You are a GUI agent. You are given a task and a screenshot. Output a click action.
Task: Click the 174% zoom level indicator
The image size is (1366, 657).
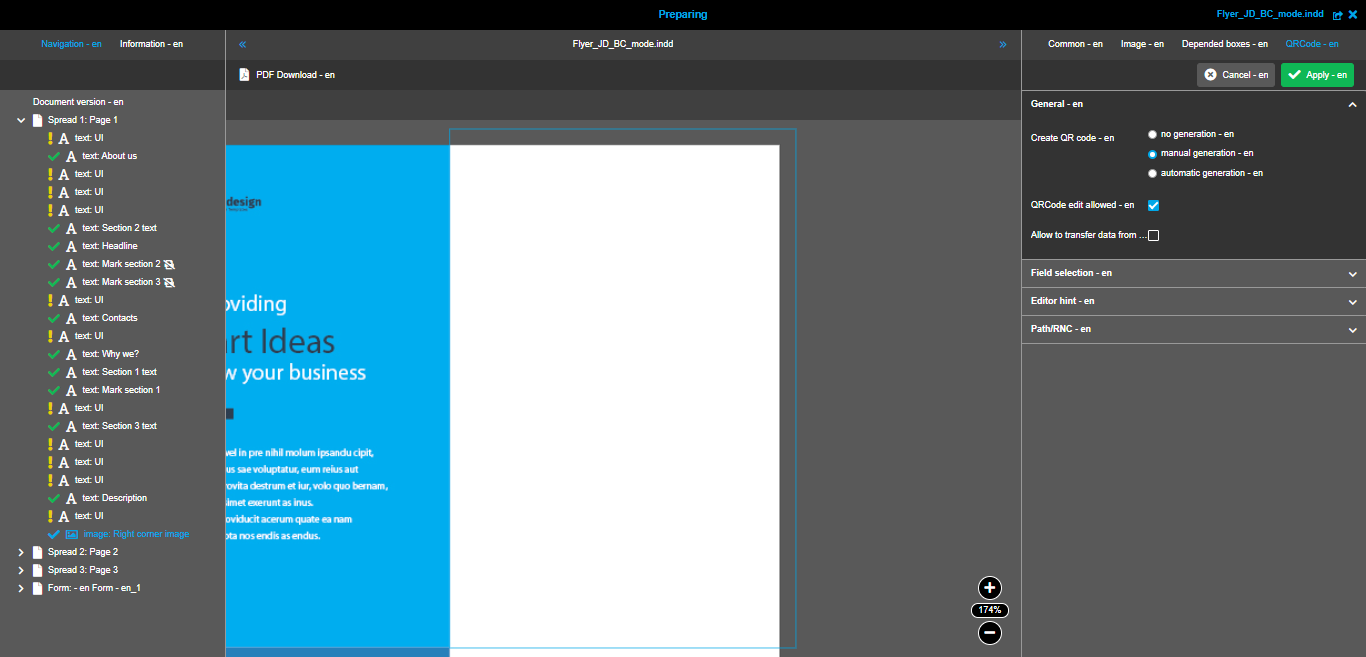coord(988,610)
